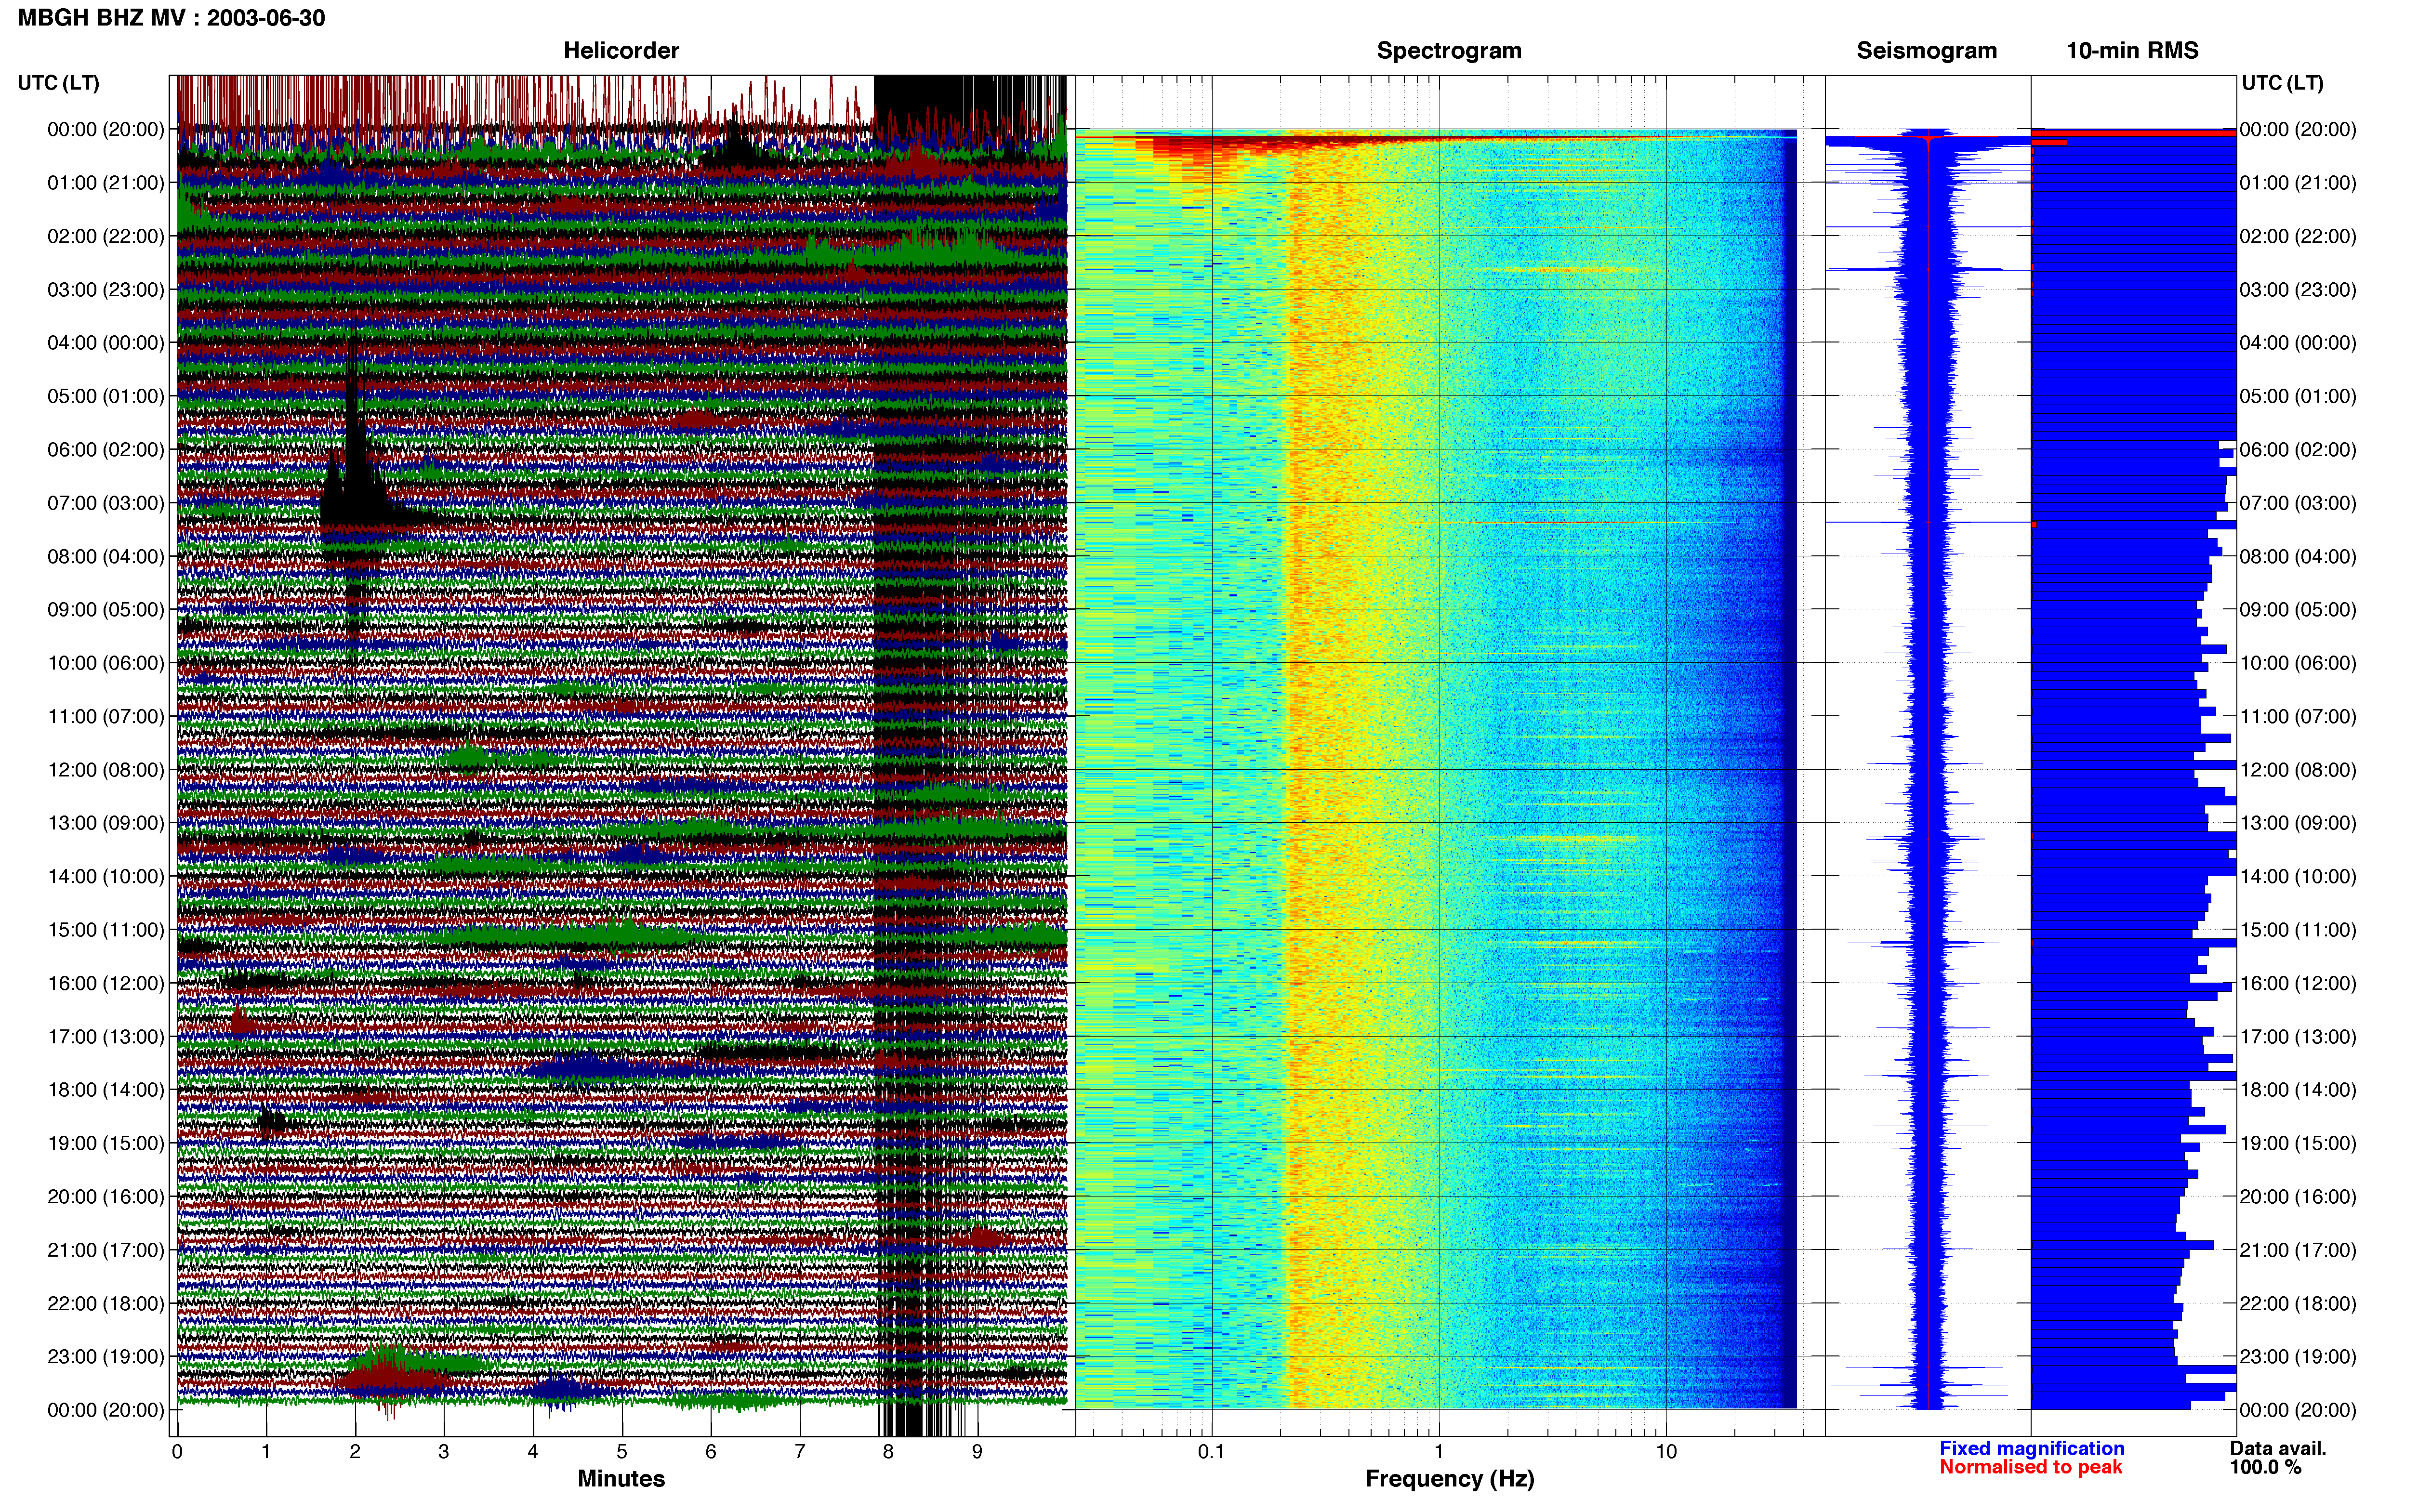Click the Minutes axis label

(x=621, y=1478)
